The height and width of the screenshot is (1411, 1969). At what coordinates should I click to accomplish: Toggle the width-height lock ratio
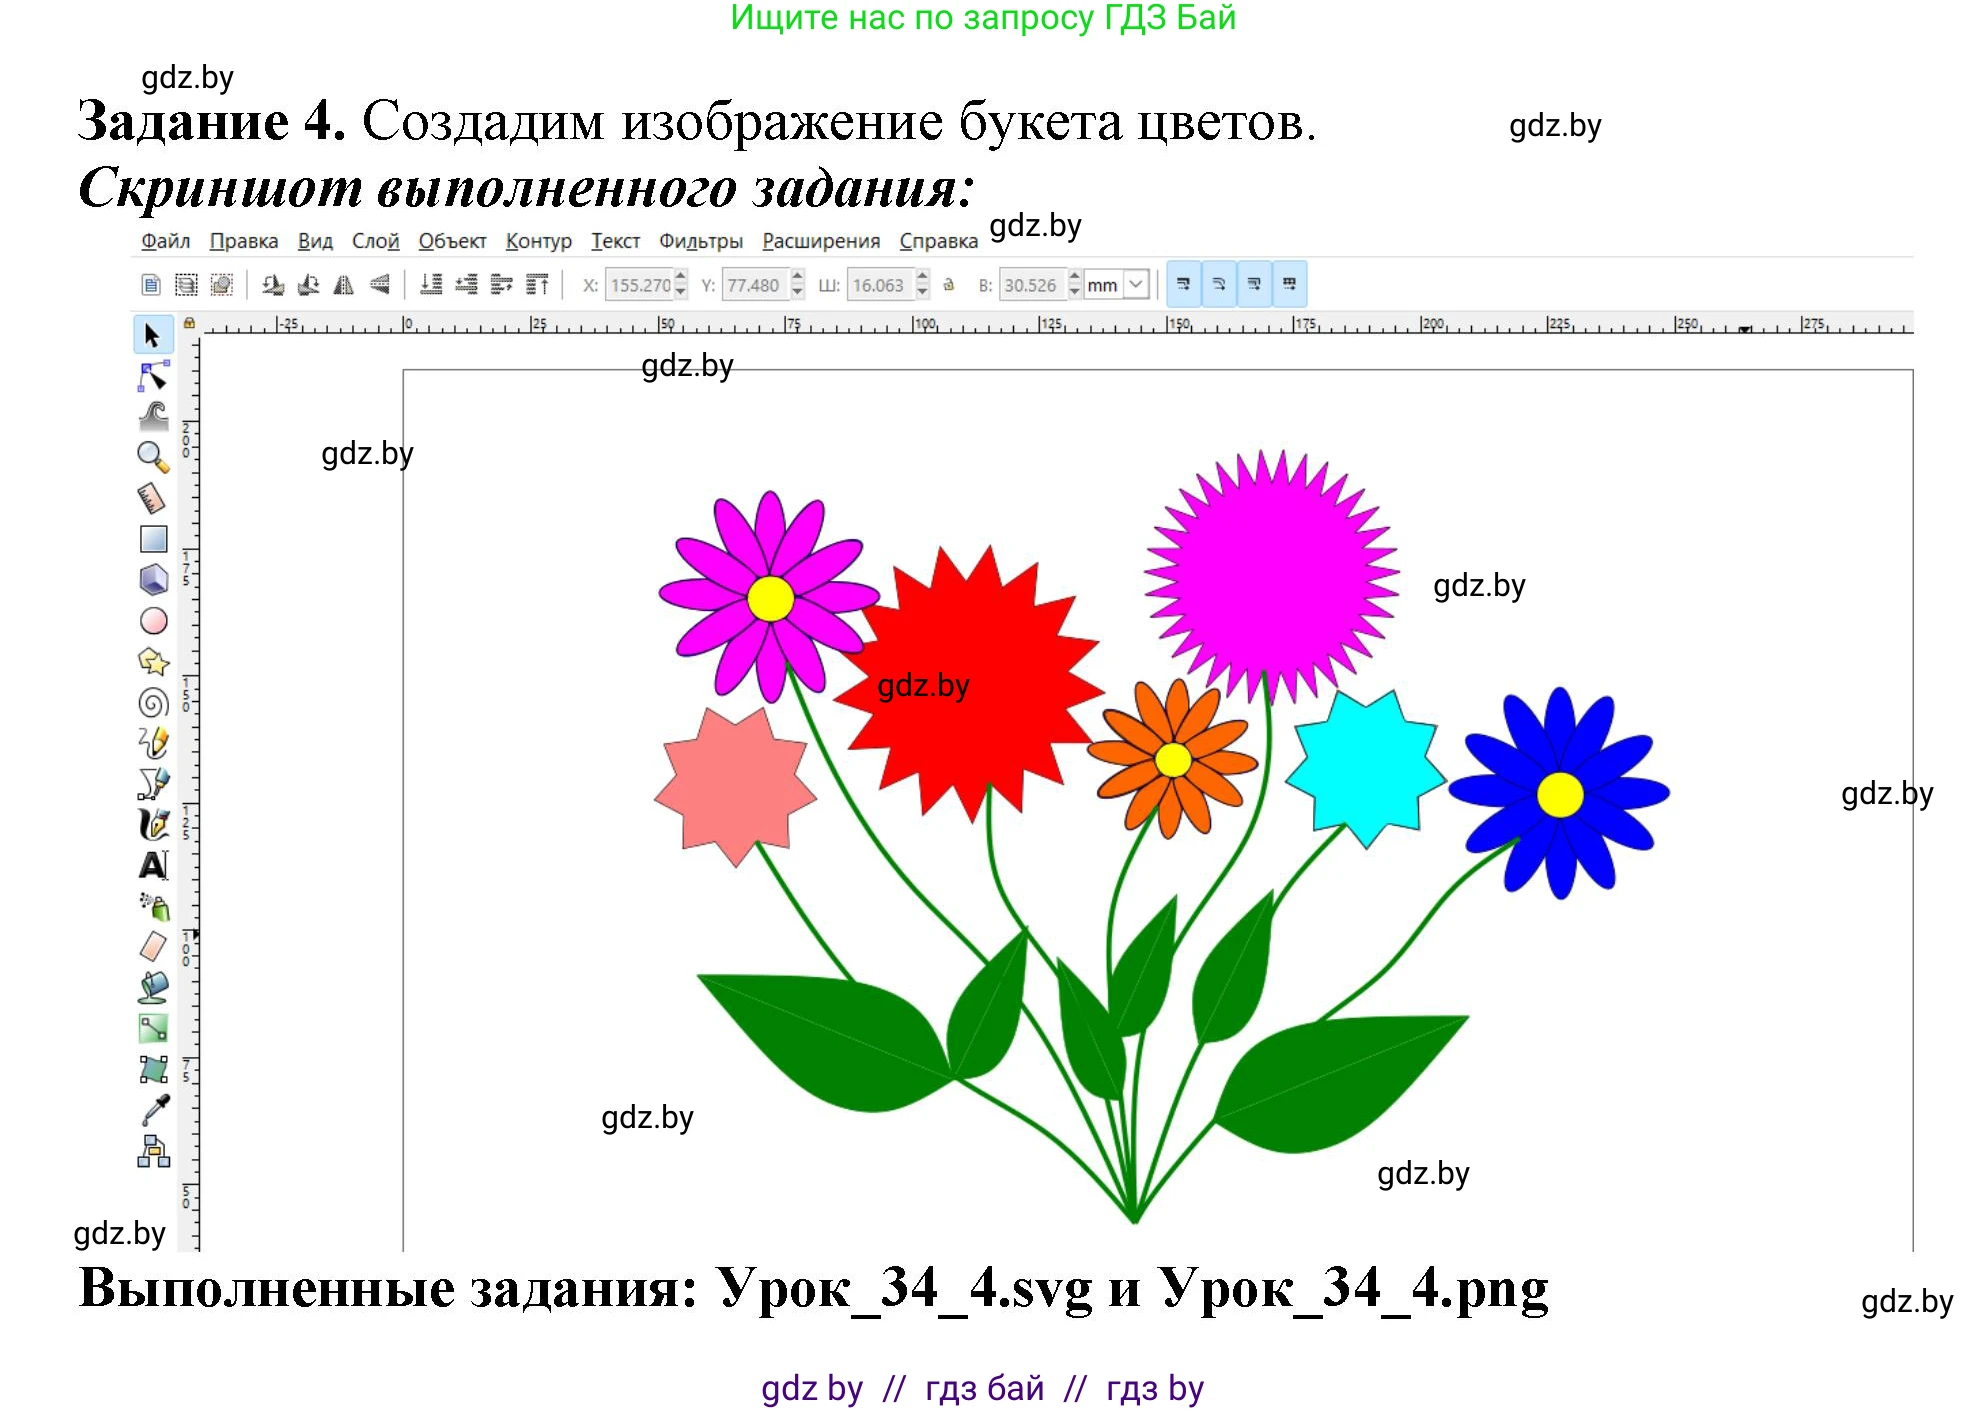pyautogui.click(x=949, y=285)
